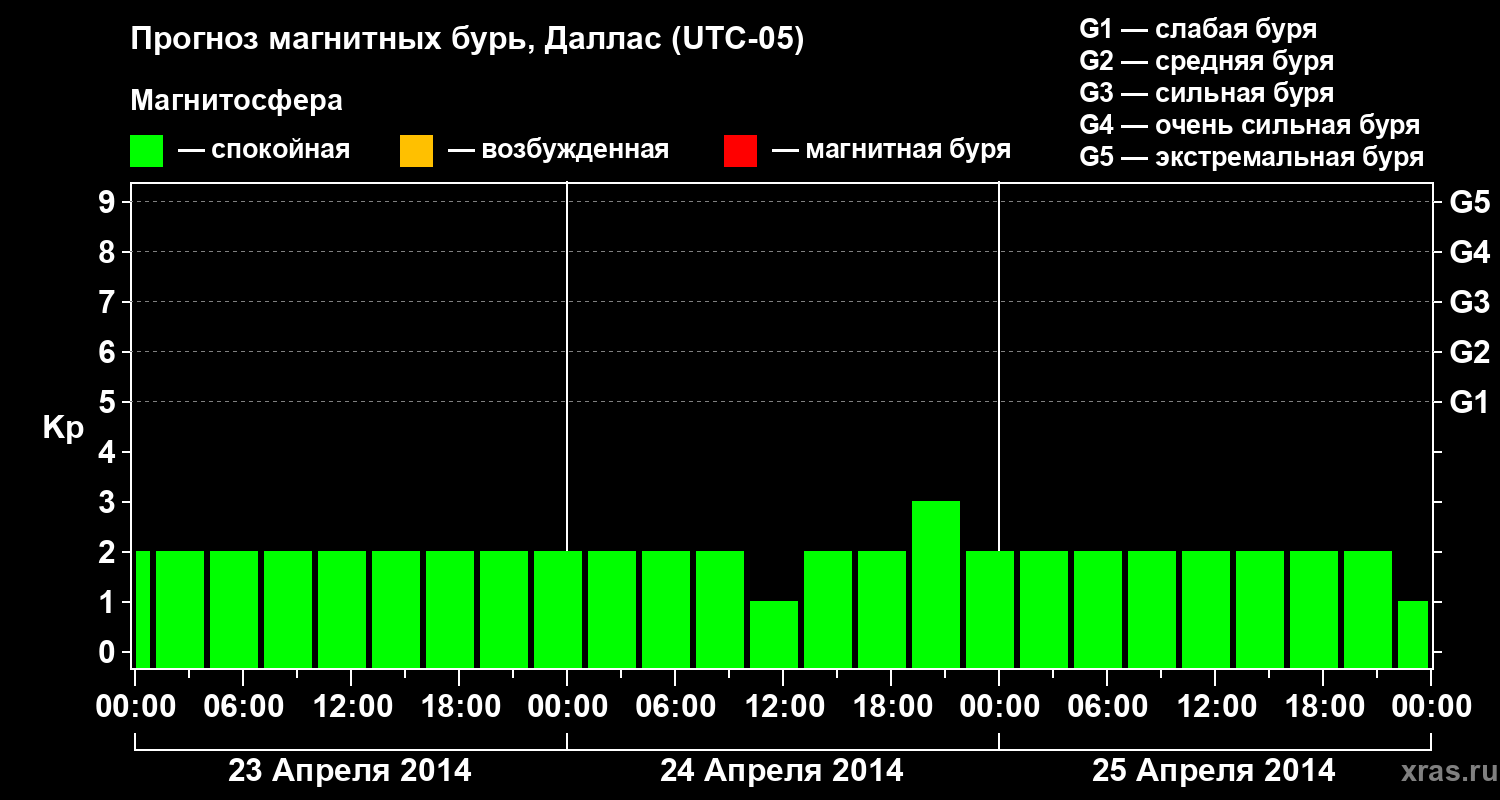Click the final short Kp 1 bar on 25 Апреля

coord(1413,634)
